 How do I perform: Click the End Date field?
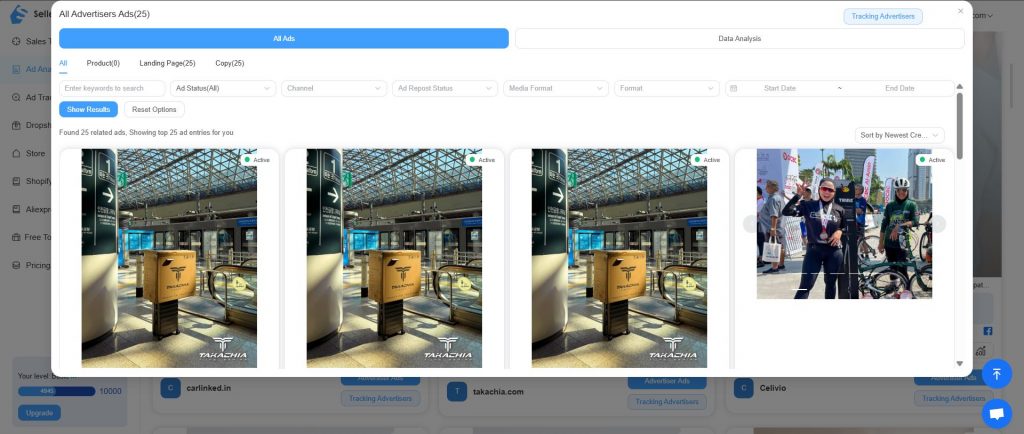(x=899, y=88)
